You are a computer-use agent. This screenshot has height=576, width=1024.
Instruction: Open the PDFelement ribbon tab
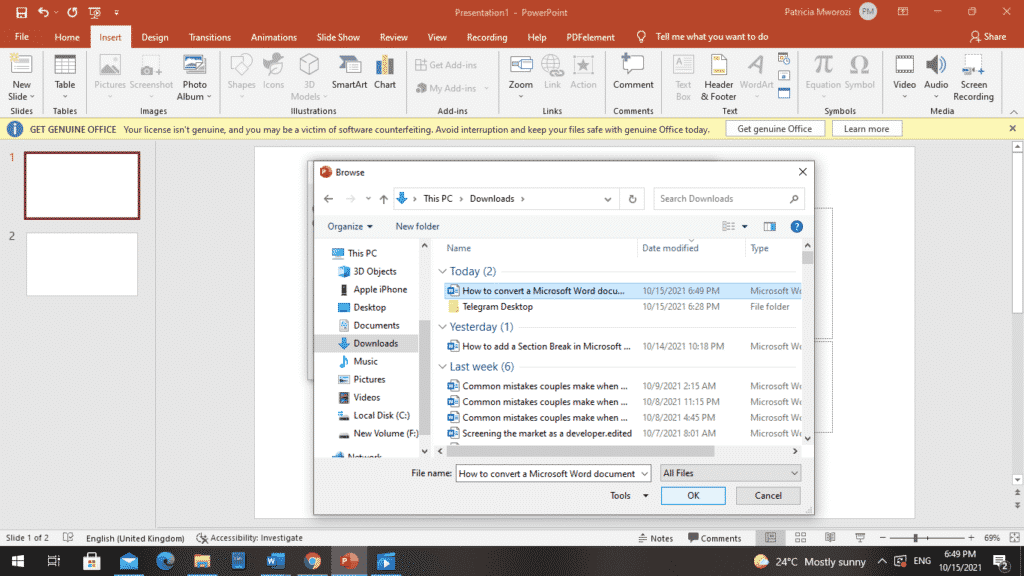(590, 37)
